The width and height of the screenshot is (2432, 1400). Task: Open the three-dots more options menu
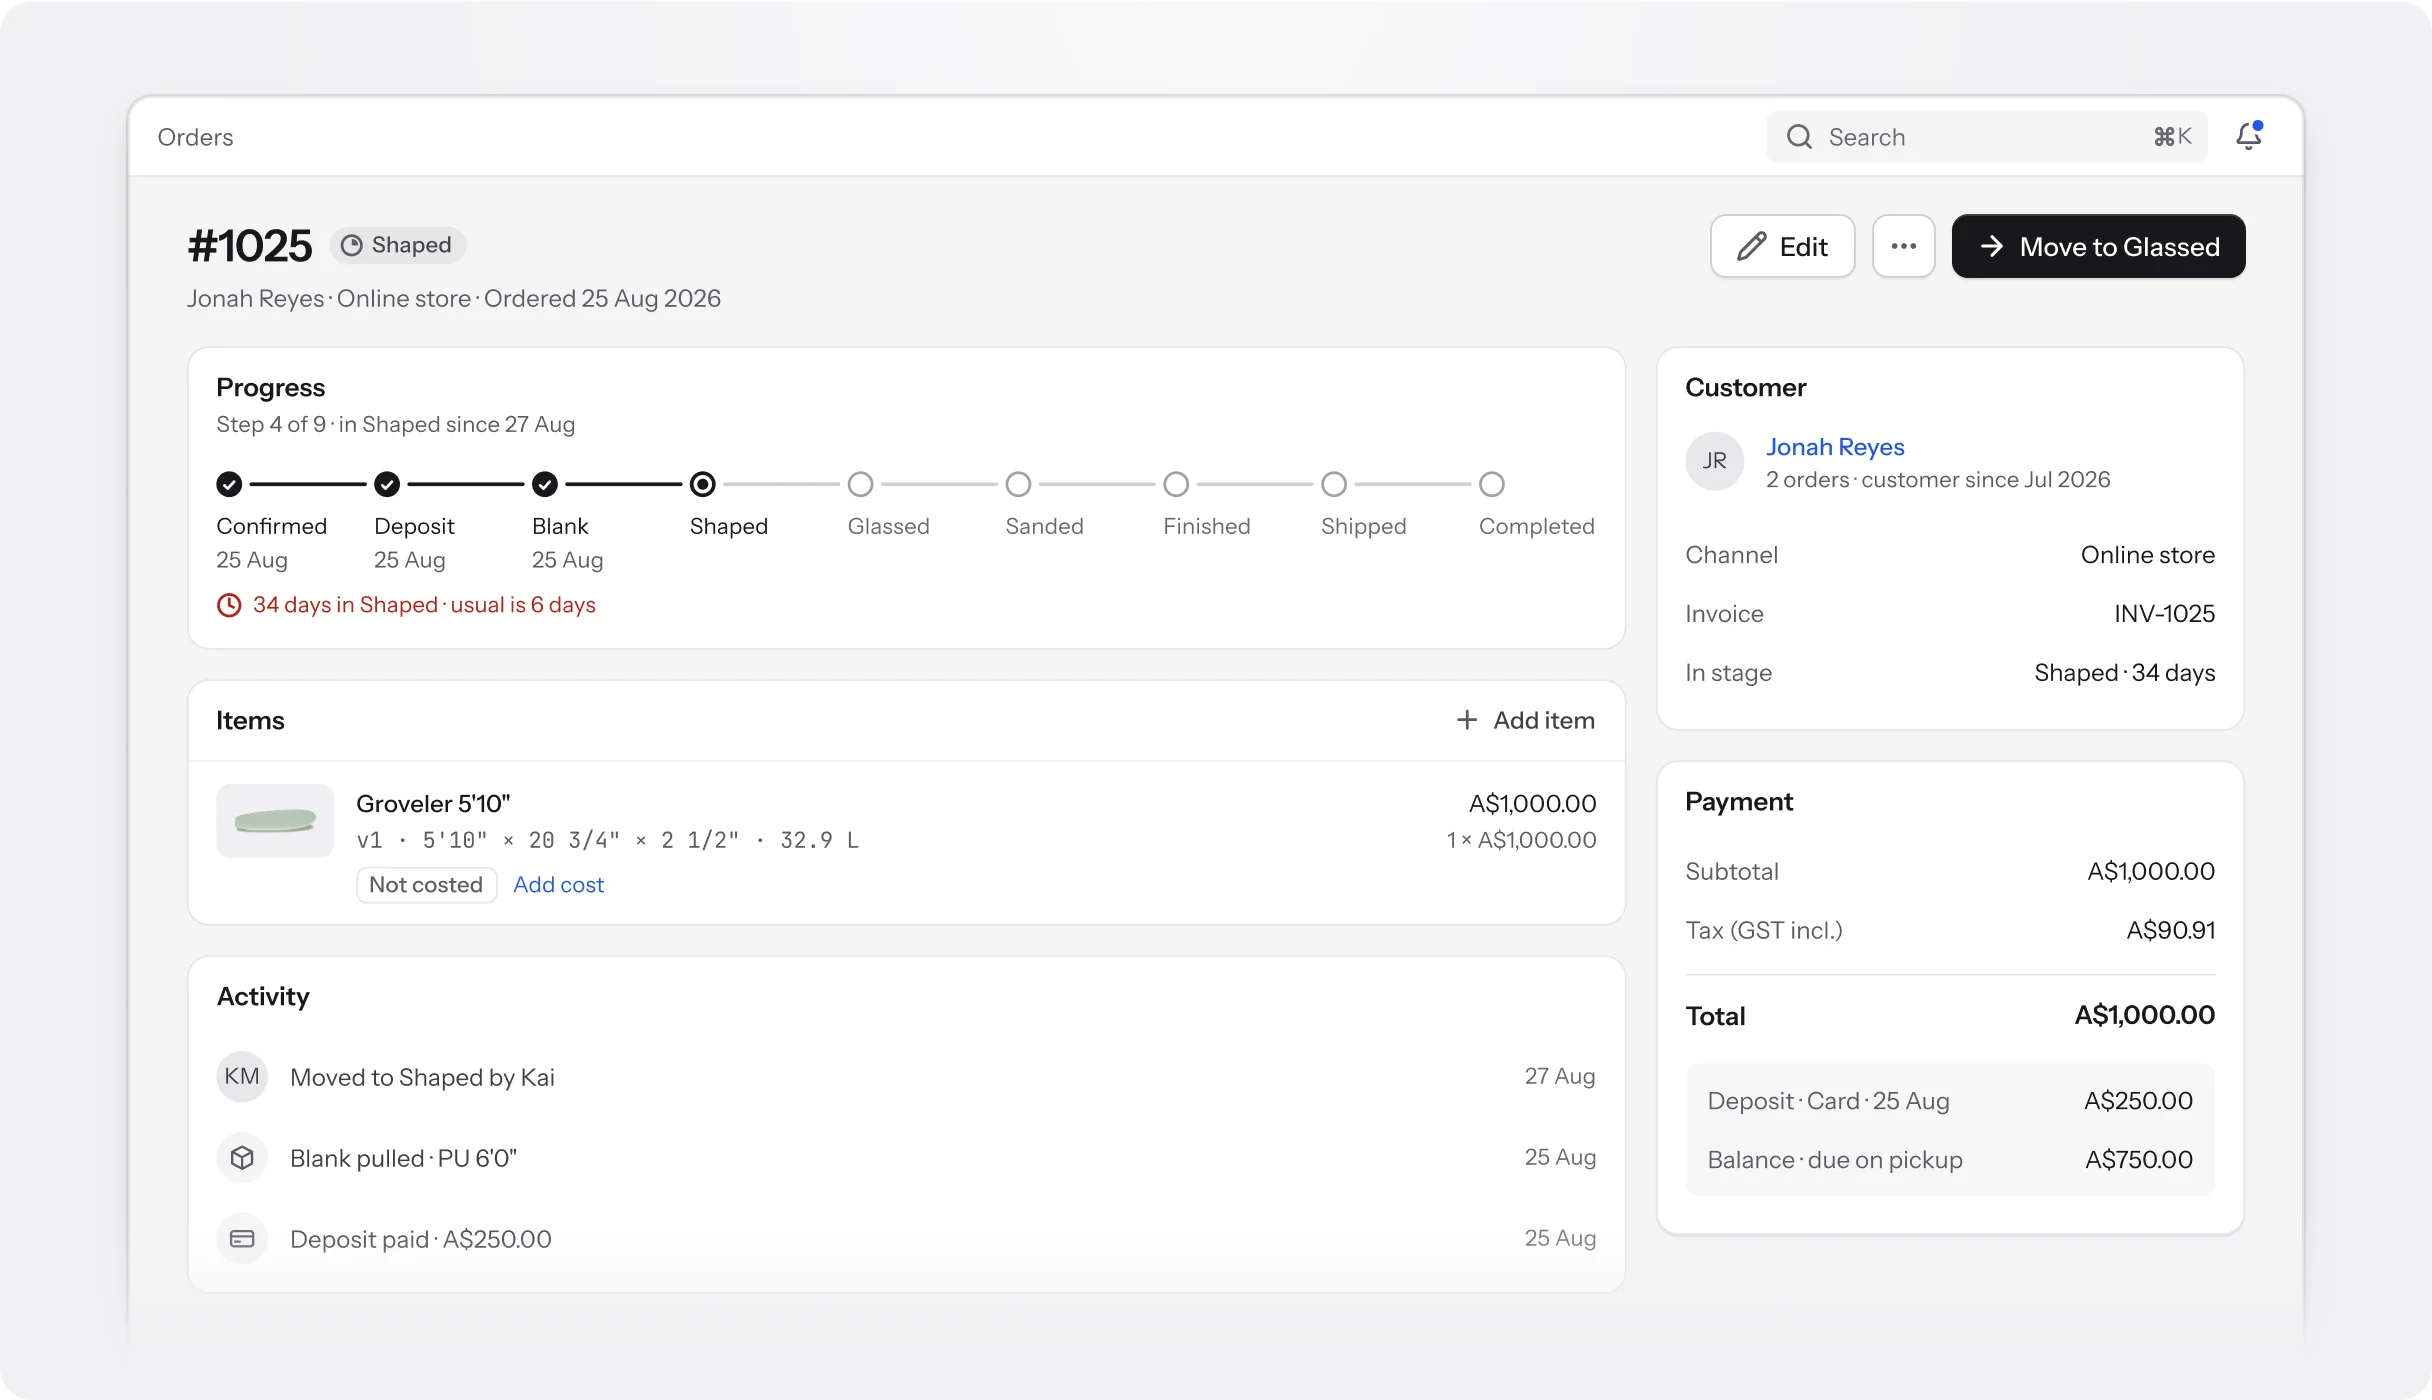click(1903, 246)
